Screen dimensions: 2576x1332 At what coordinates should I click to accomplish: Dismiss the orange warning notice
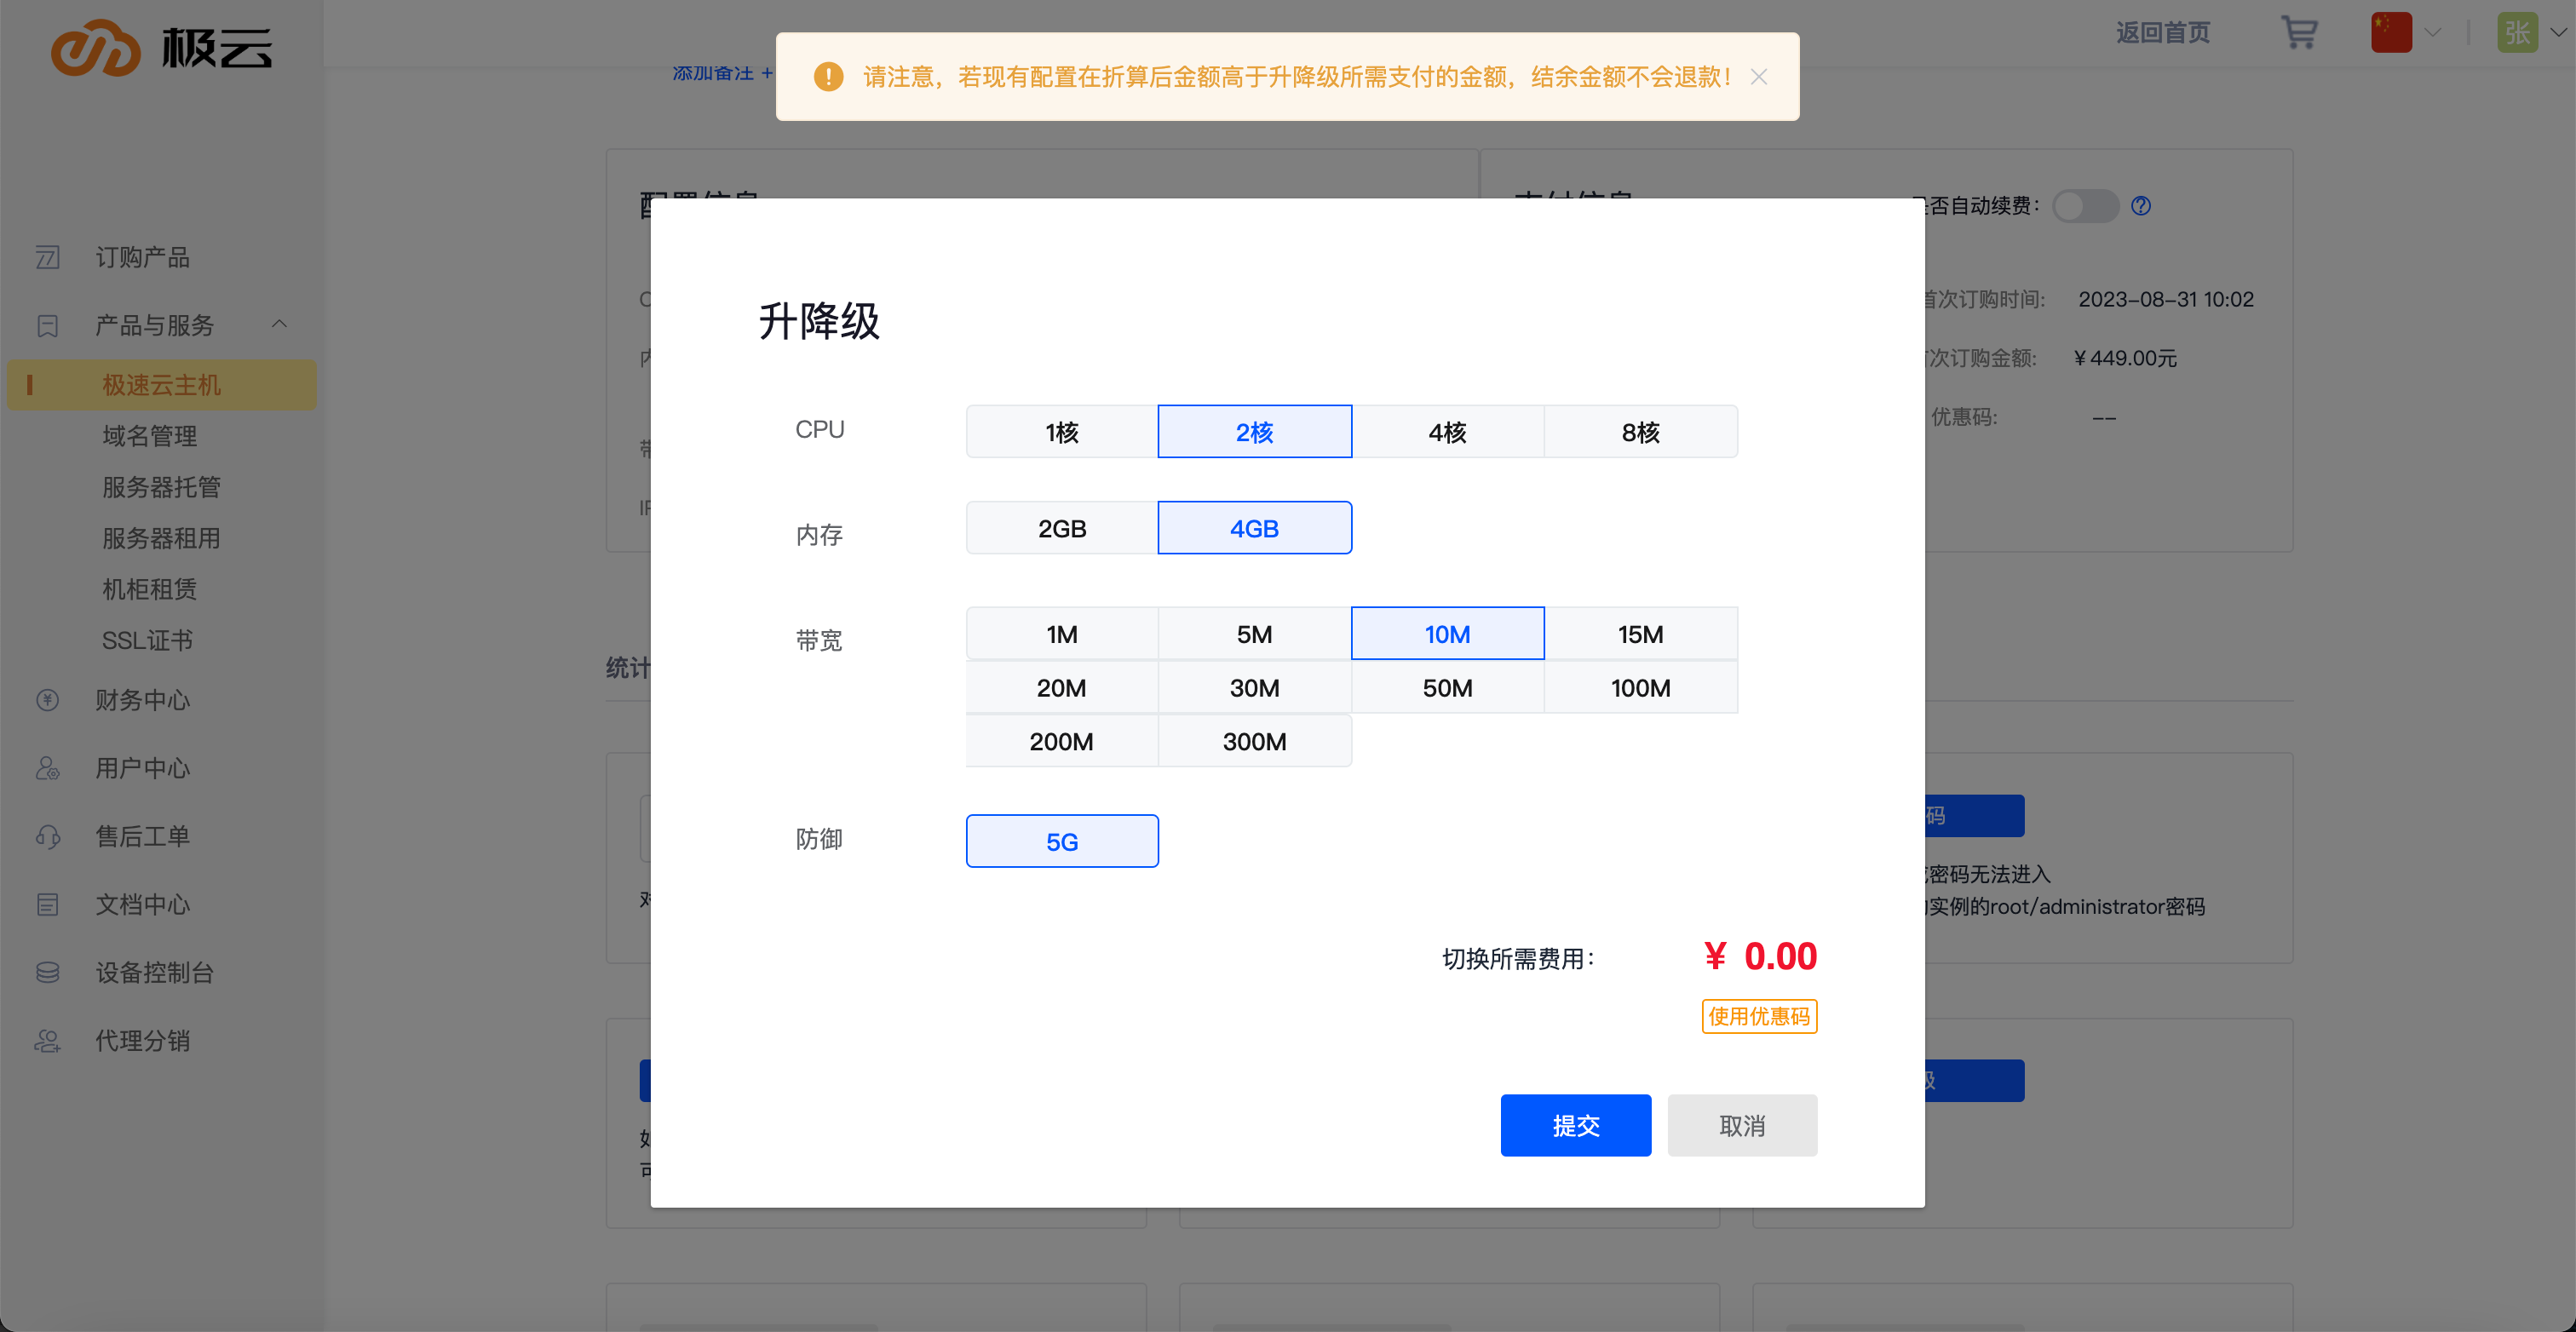coord(1760,76)
